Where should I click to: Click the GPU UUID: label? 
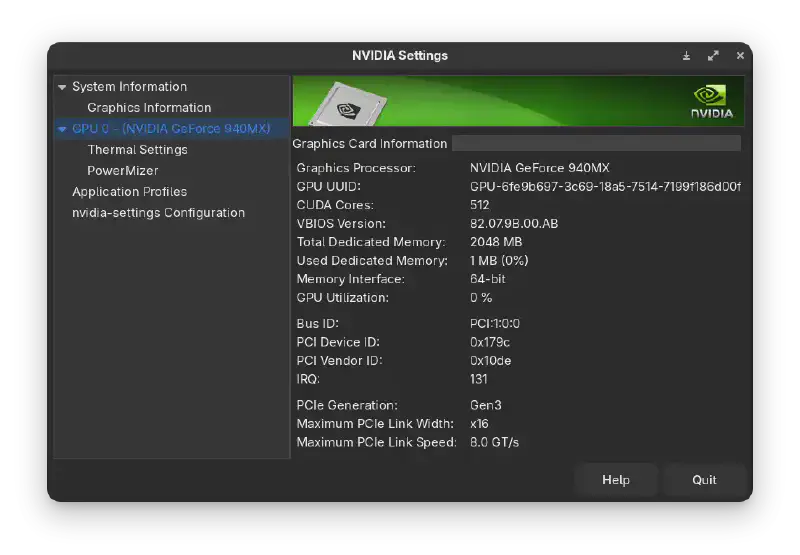click(329, 187)
